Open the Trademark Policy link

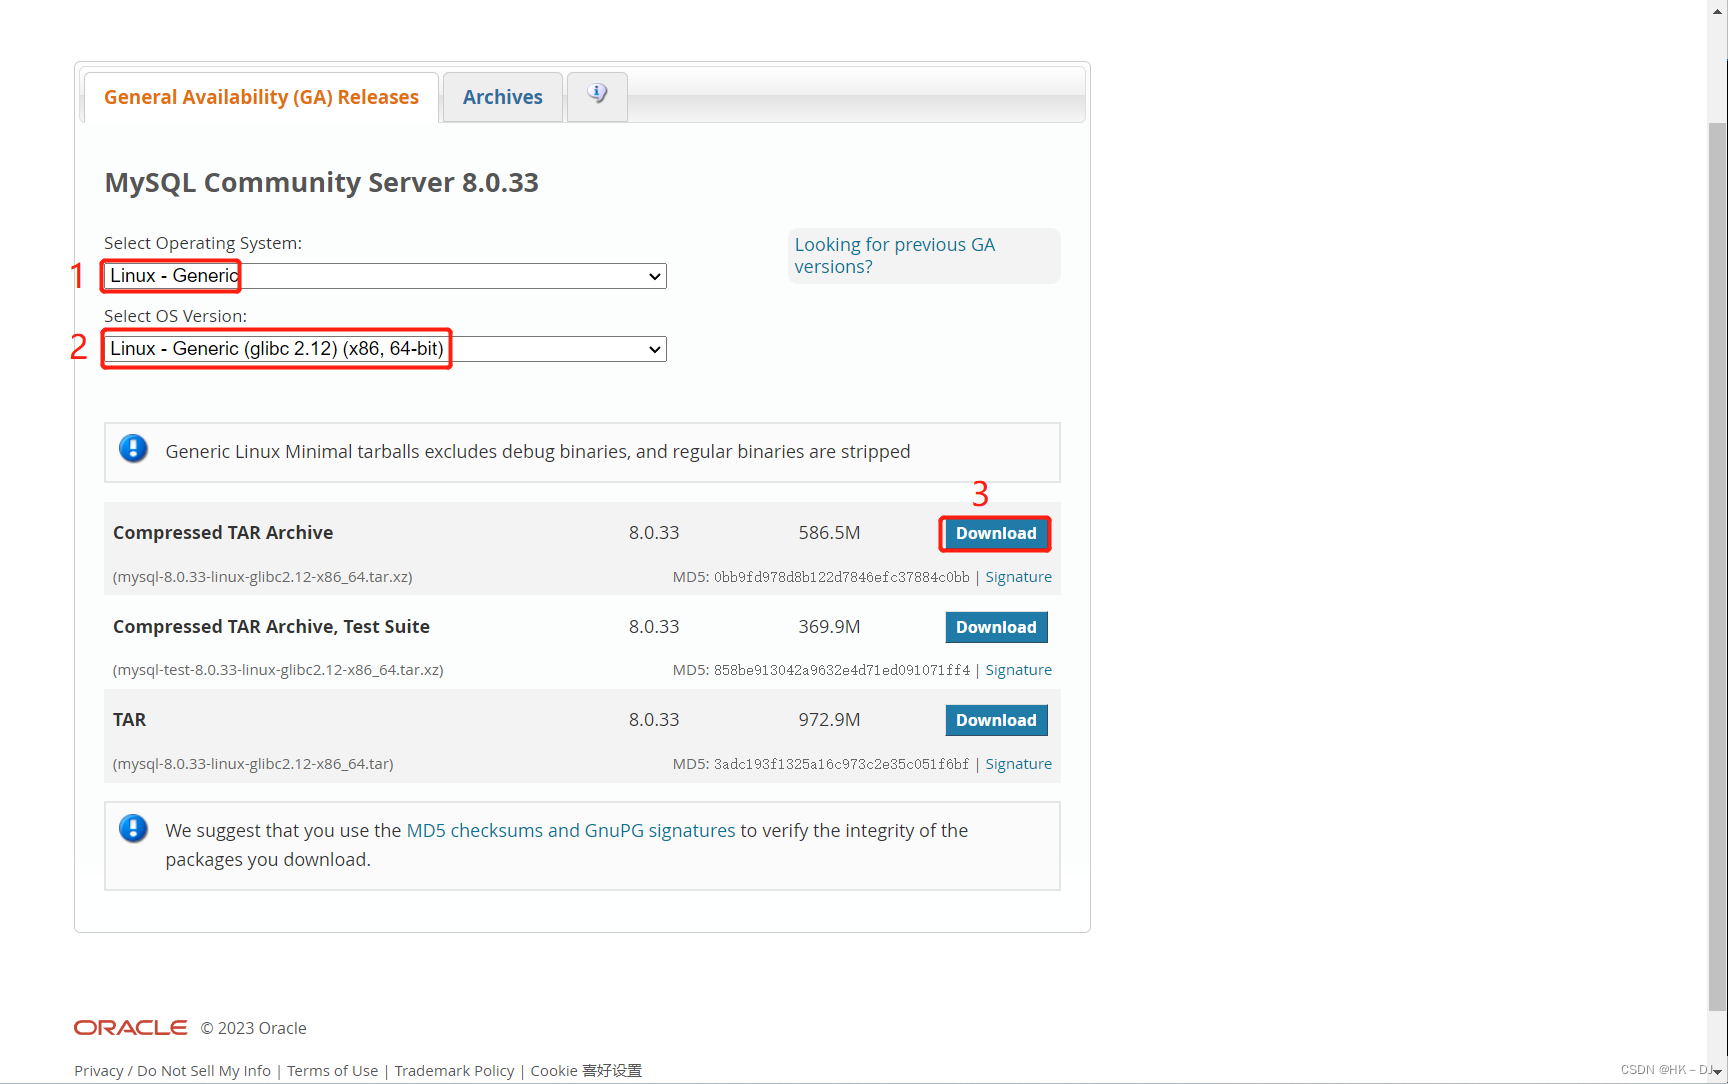[454, 1070]
